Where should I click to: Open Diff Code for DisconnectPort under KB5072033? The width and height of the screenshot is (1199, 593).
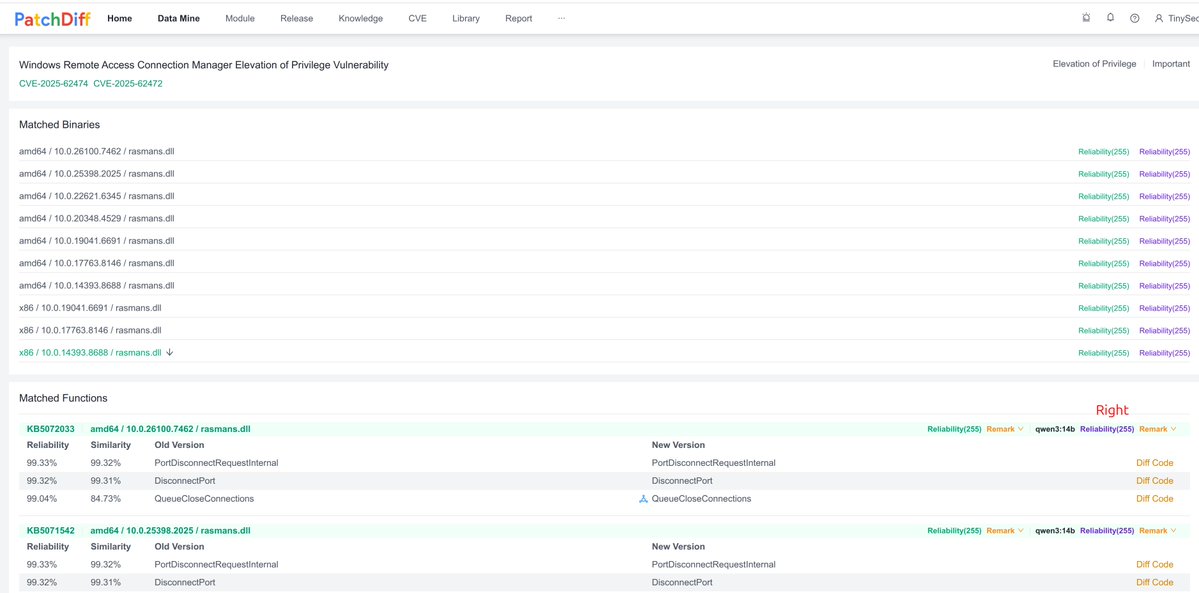tap(1155, 481)
